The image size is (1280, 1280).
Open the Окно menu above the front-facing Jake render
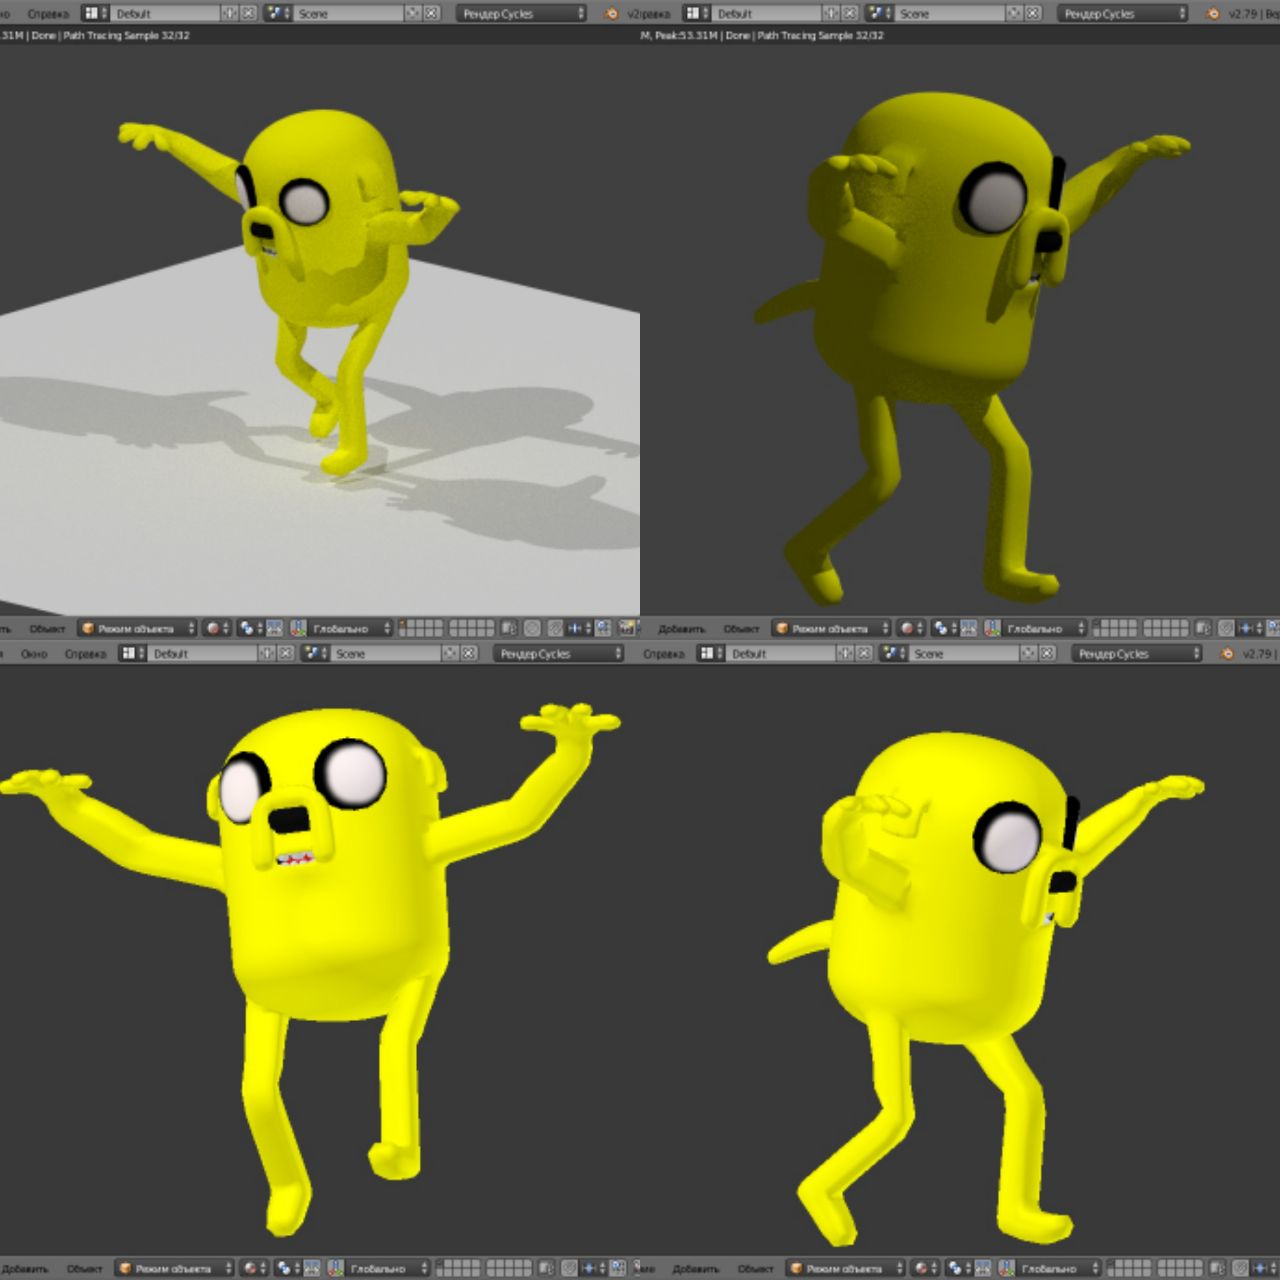tap(34, 654)
